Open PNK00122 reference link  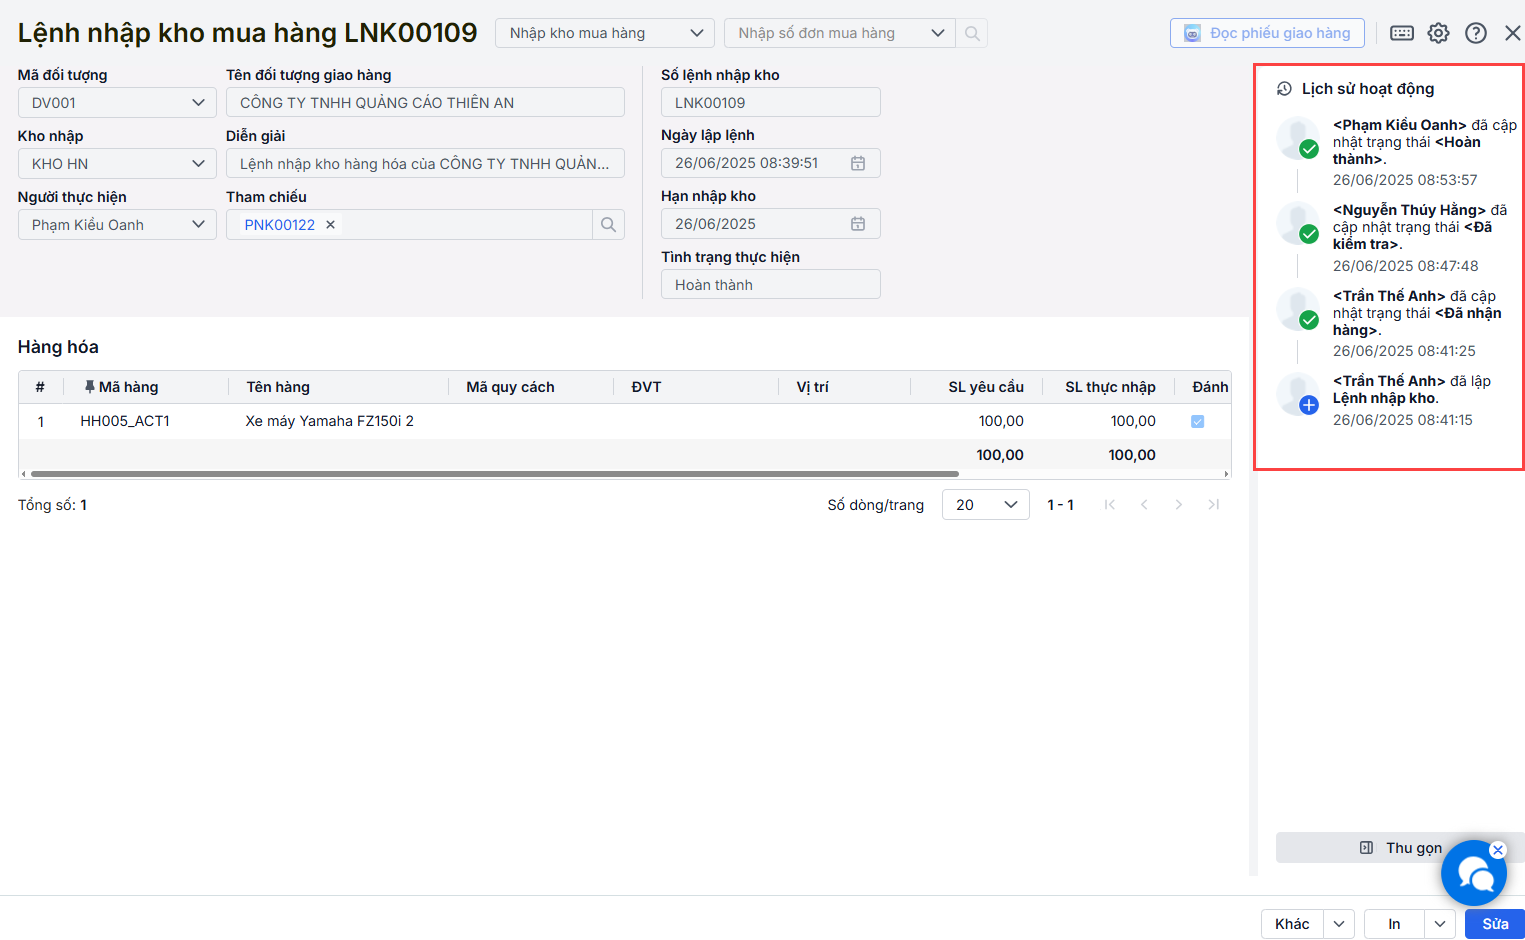tap(279, 225)
